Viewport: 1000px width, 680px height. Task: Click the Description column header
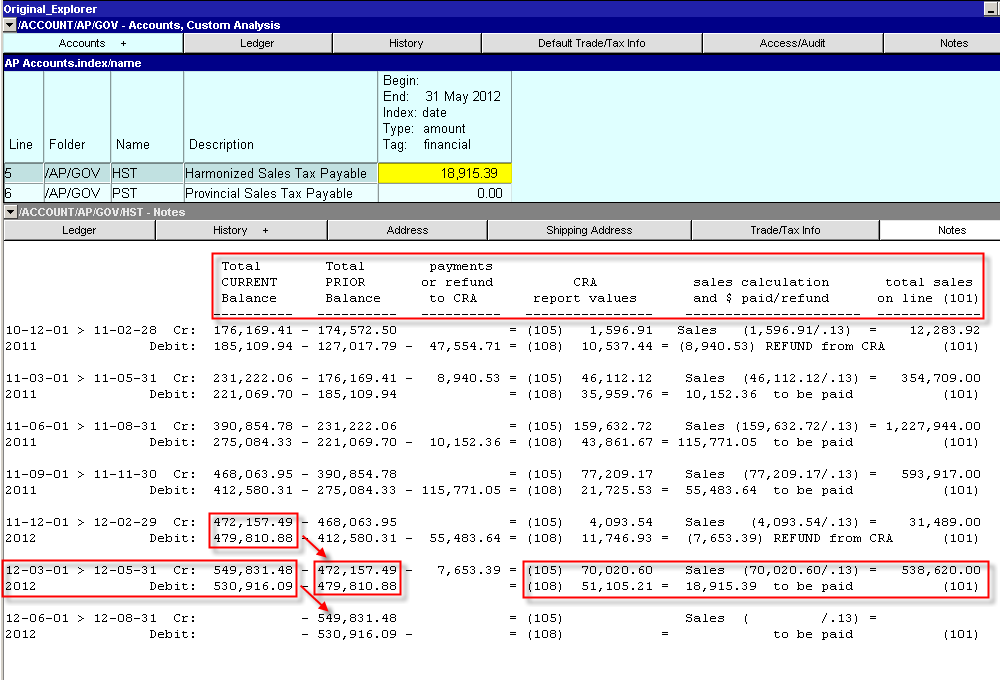(222, 144)
